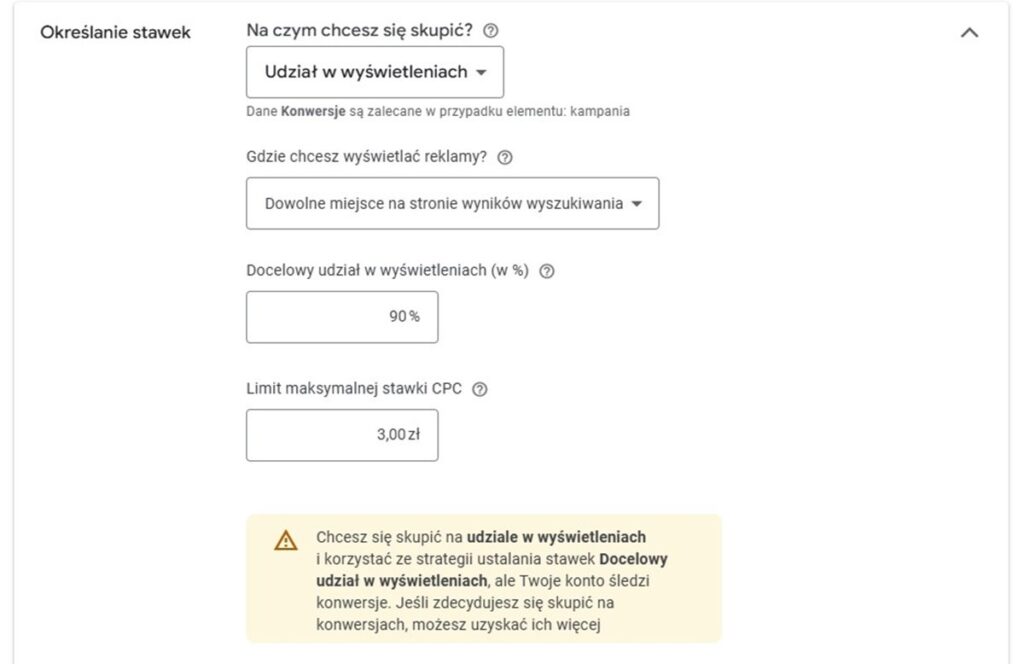Image resolution: width=1024 pixels, height=664 pixels.
Task: Click the "Na czym chcesz się skupić?" label
Action: pyautogui.click(x=359, y=30)
